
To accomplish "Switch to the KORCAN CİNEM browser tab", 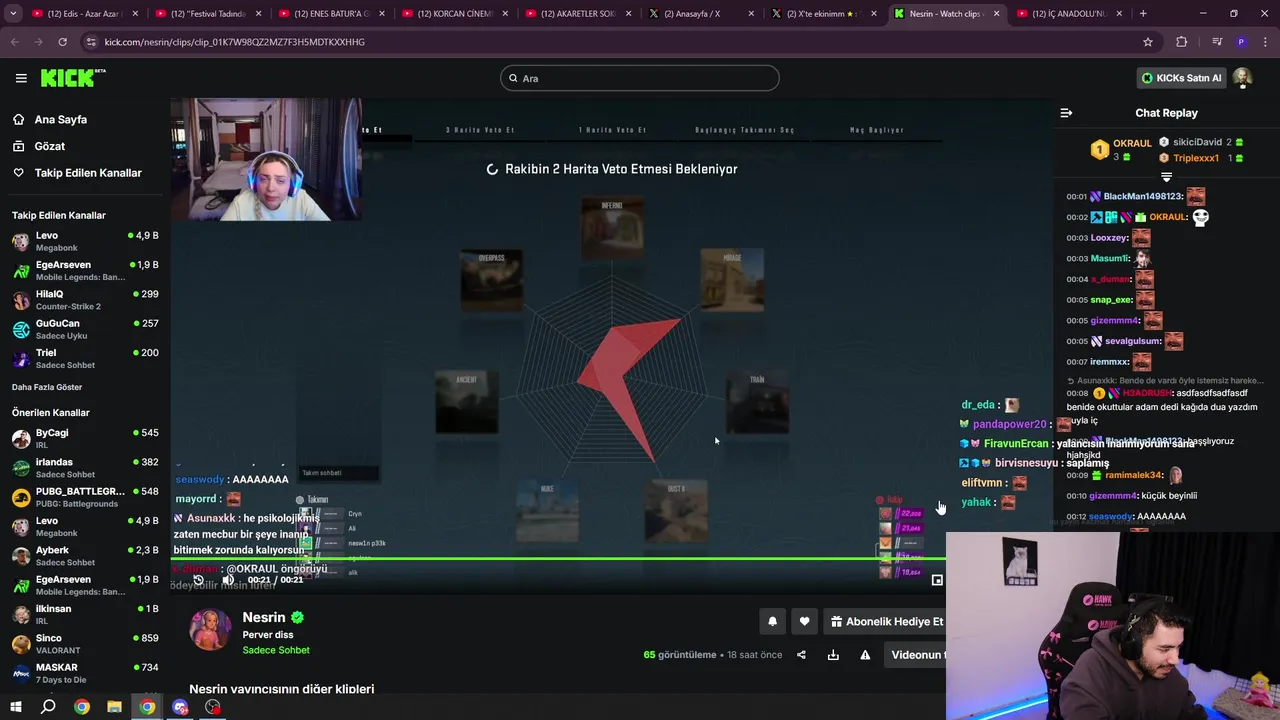I will [x=453, y=14].
